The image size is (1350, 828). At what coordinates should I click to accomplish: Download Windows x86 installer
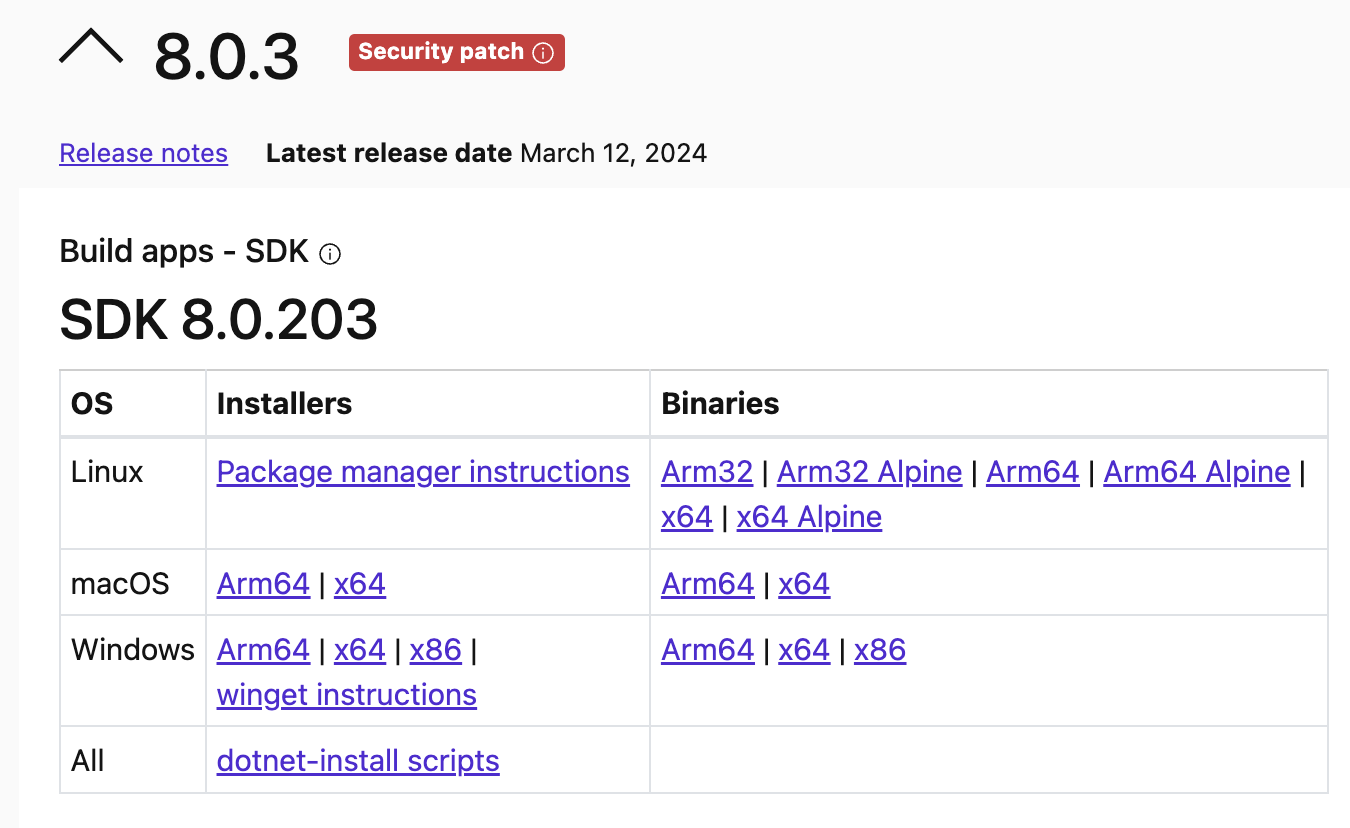pyautogui.click(x=436, y=650)
